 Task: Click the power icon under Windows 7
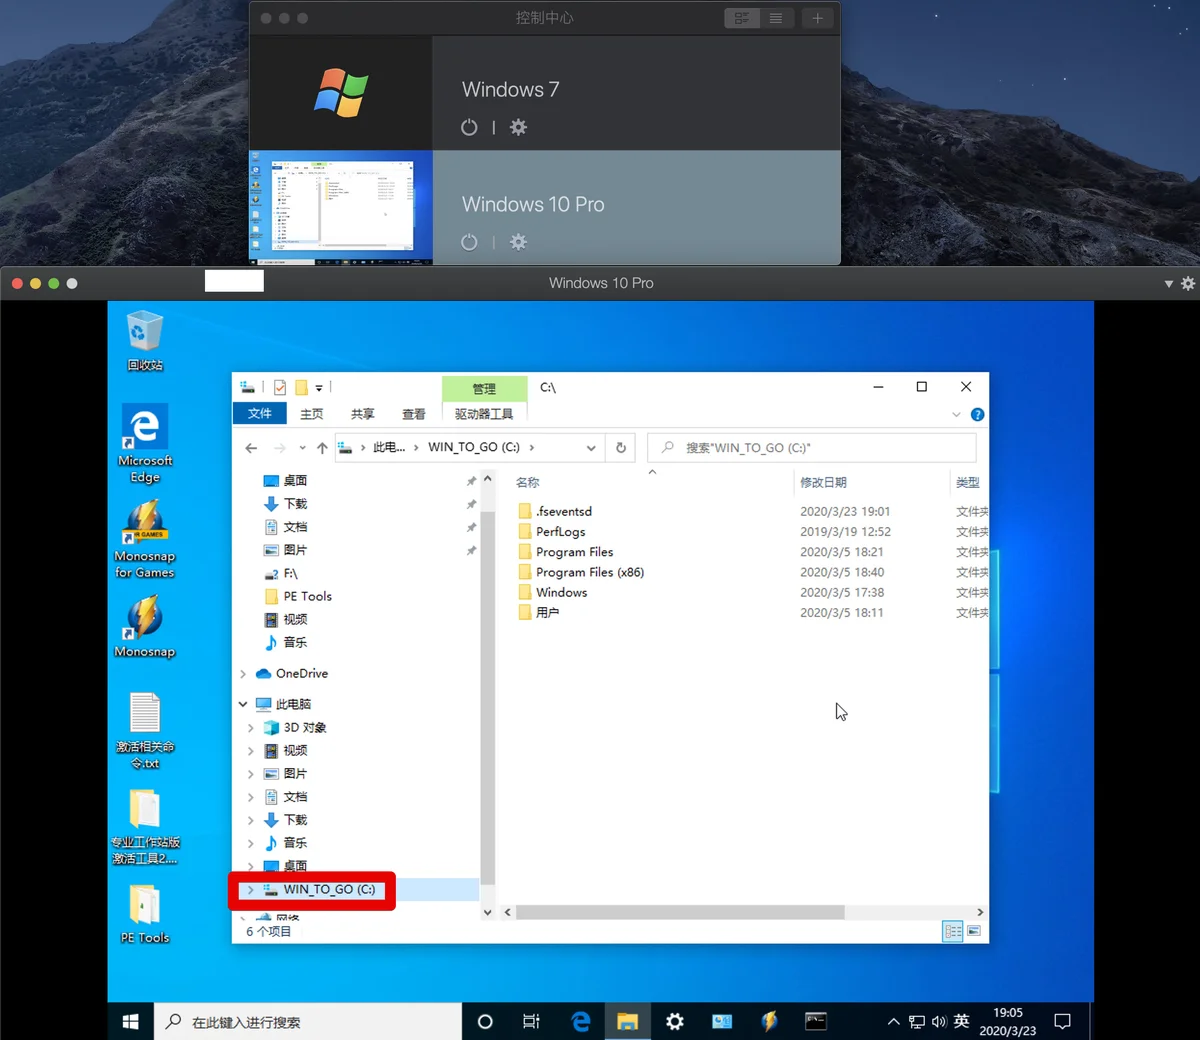[x=469, y=127]
